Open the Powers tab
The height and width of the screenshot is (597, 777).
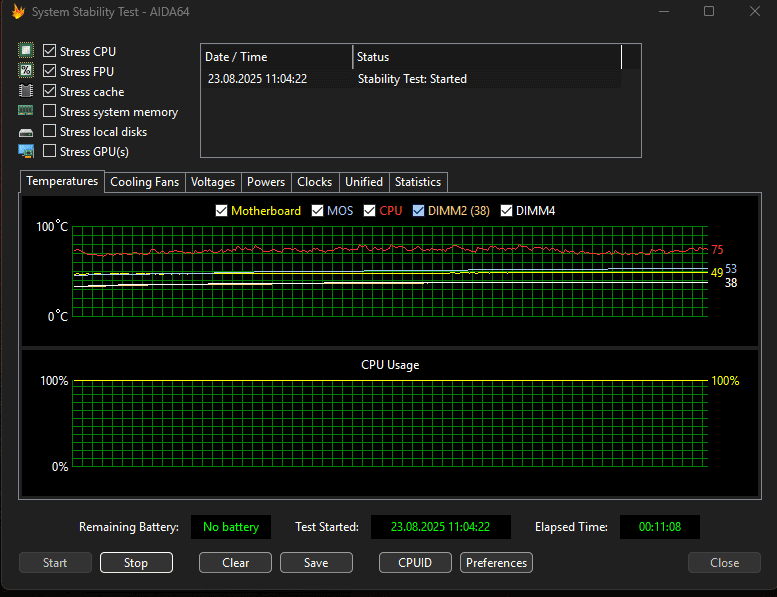pyautogui.click(x=266, y=182)
